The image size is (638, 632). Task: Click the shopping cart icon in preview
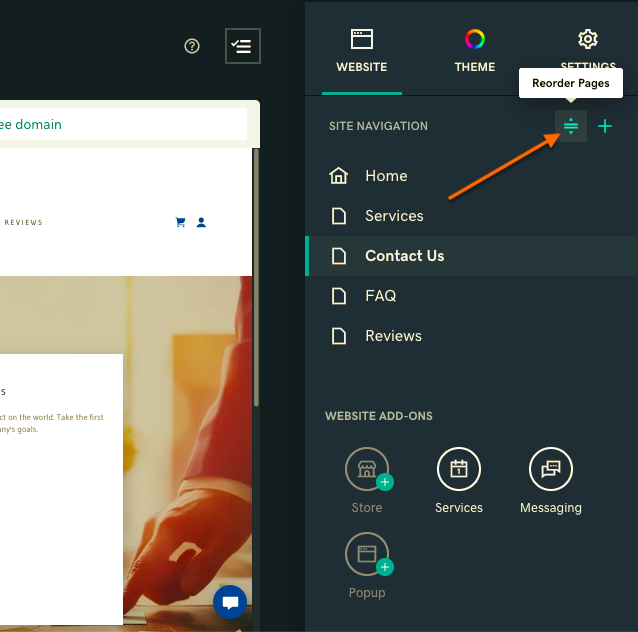click(x=180, y=223)
